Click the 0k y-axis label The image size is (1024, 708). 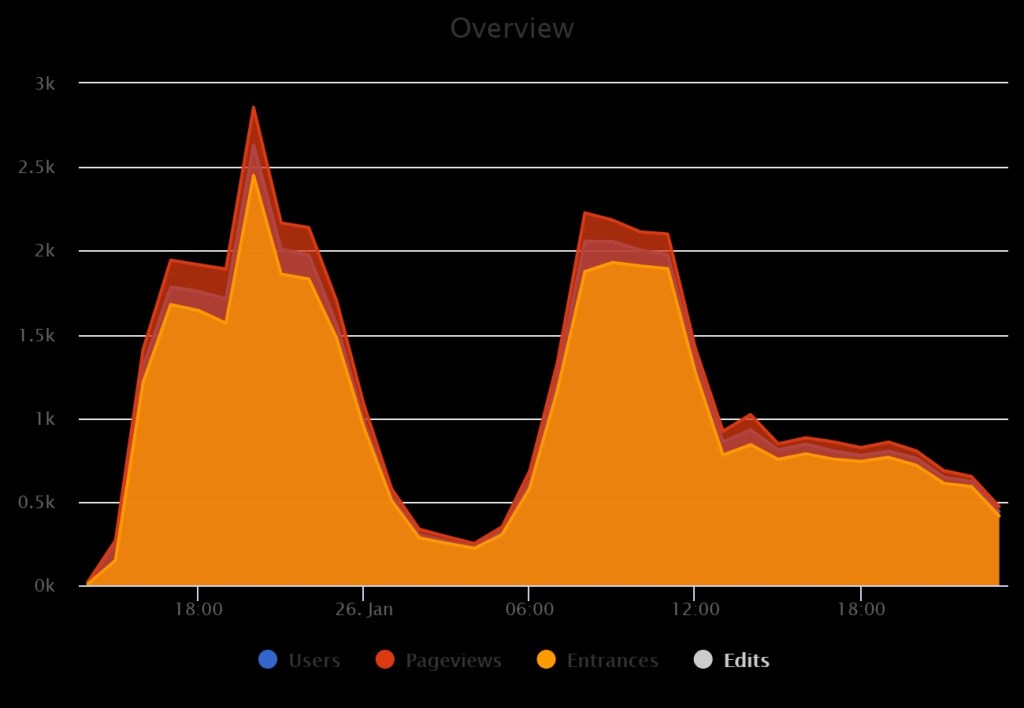43,586
